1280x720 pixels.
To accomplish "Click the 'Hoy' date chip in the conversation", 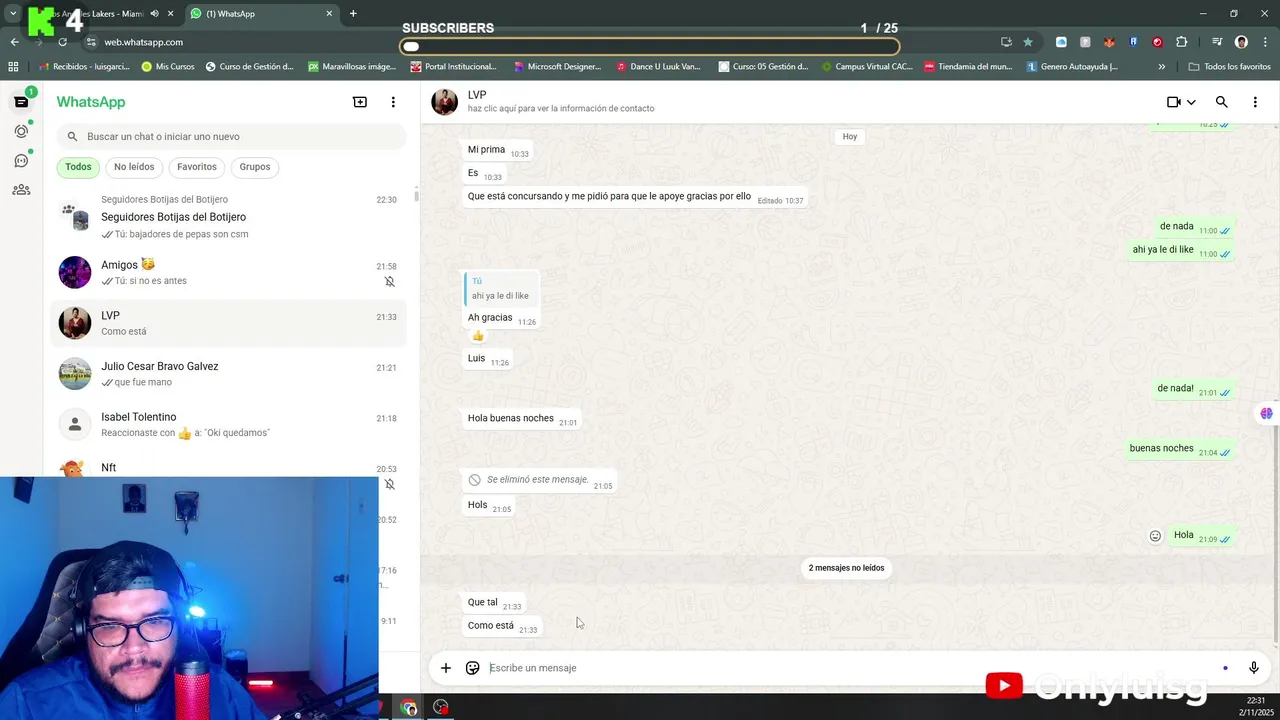I will click(849, 136).
